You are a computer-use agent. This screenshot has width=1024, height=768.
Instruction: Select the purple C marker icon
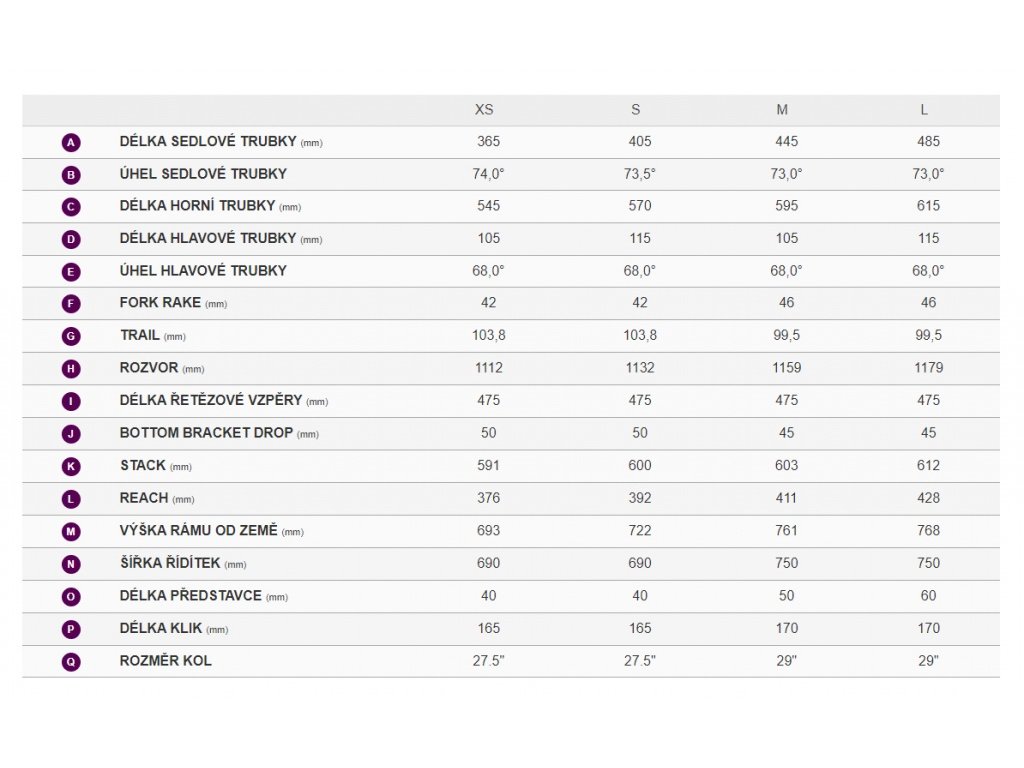tap(71, 207)
